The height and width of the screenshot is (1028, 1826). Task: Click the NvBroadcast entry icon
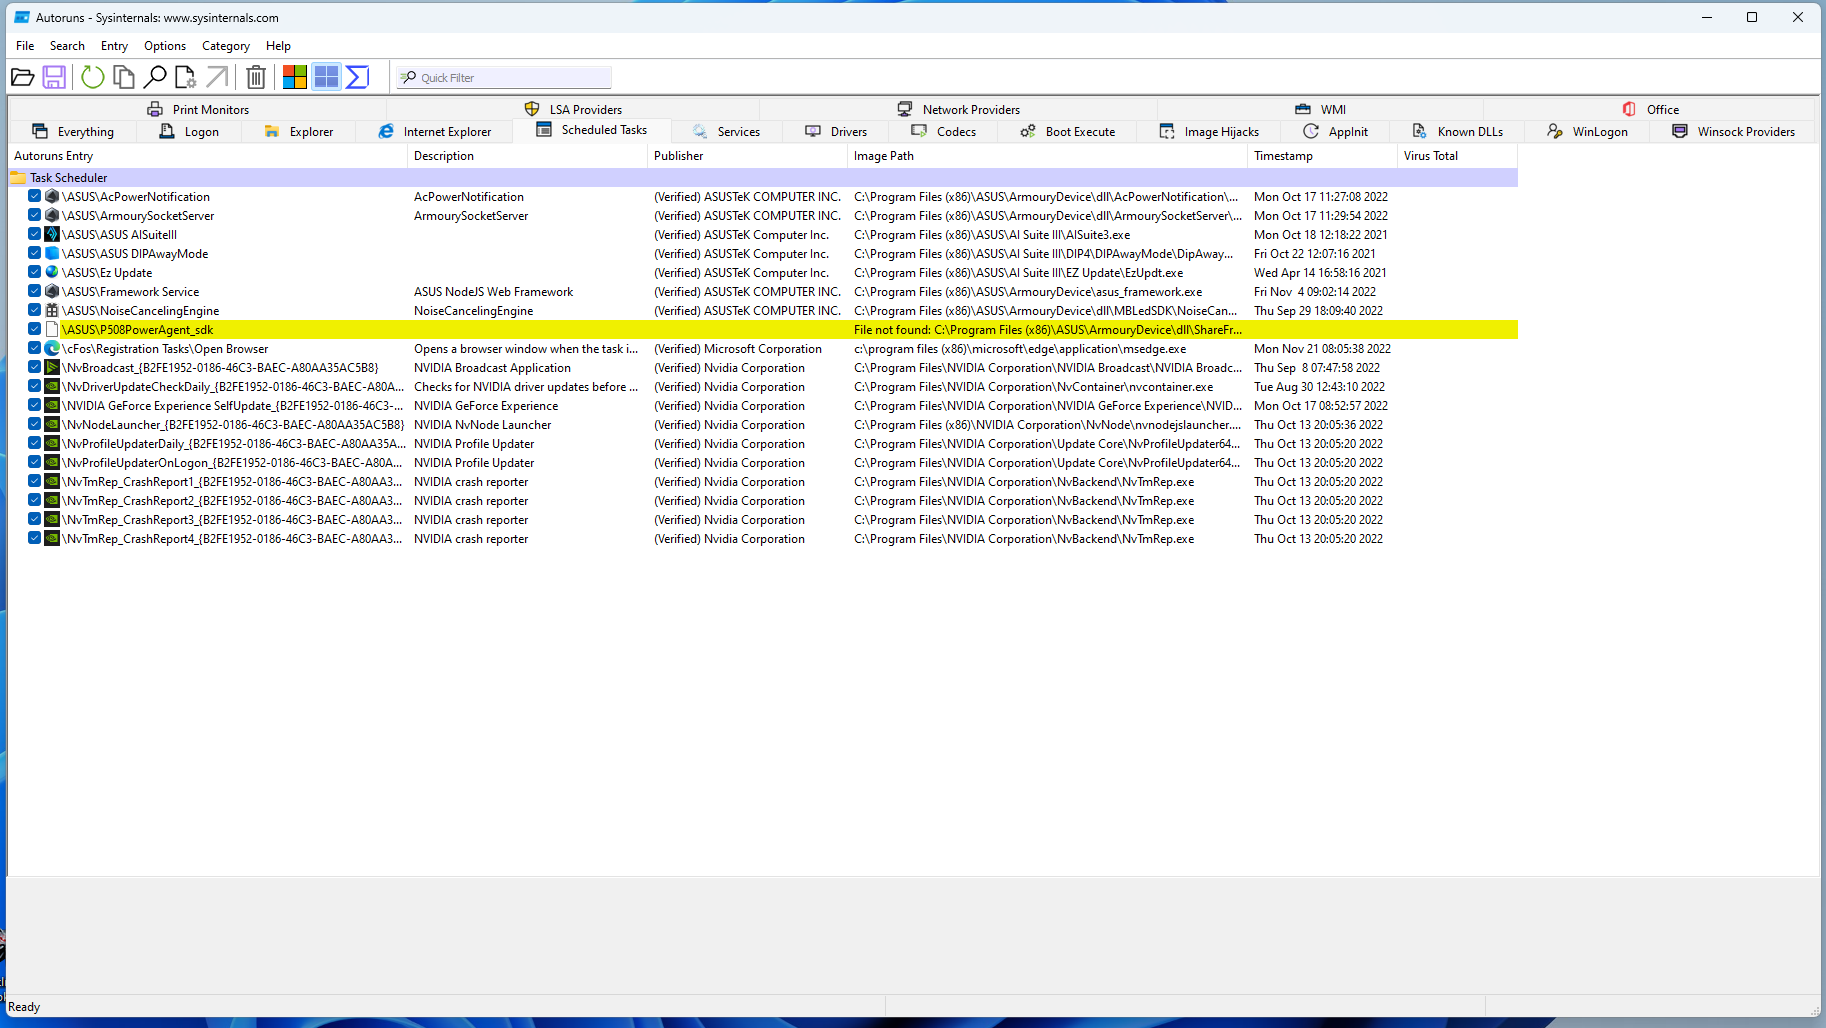point(52,368)
